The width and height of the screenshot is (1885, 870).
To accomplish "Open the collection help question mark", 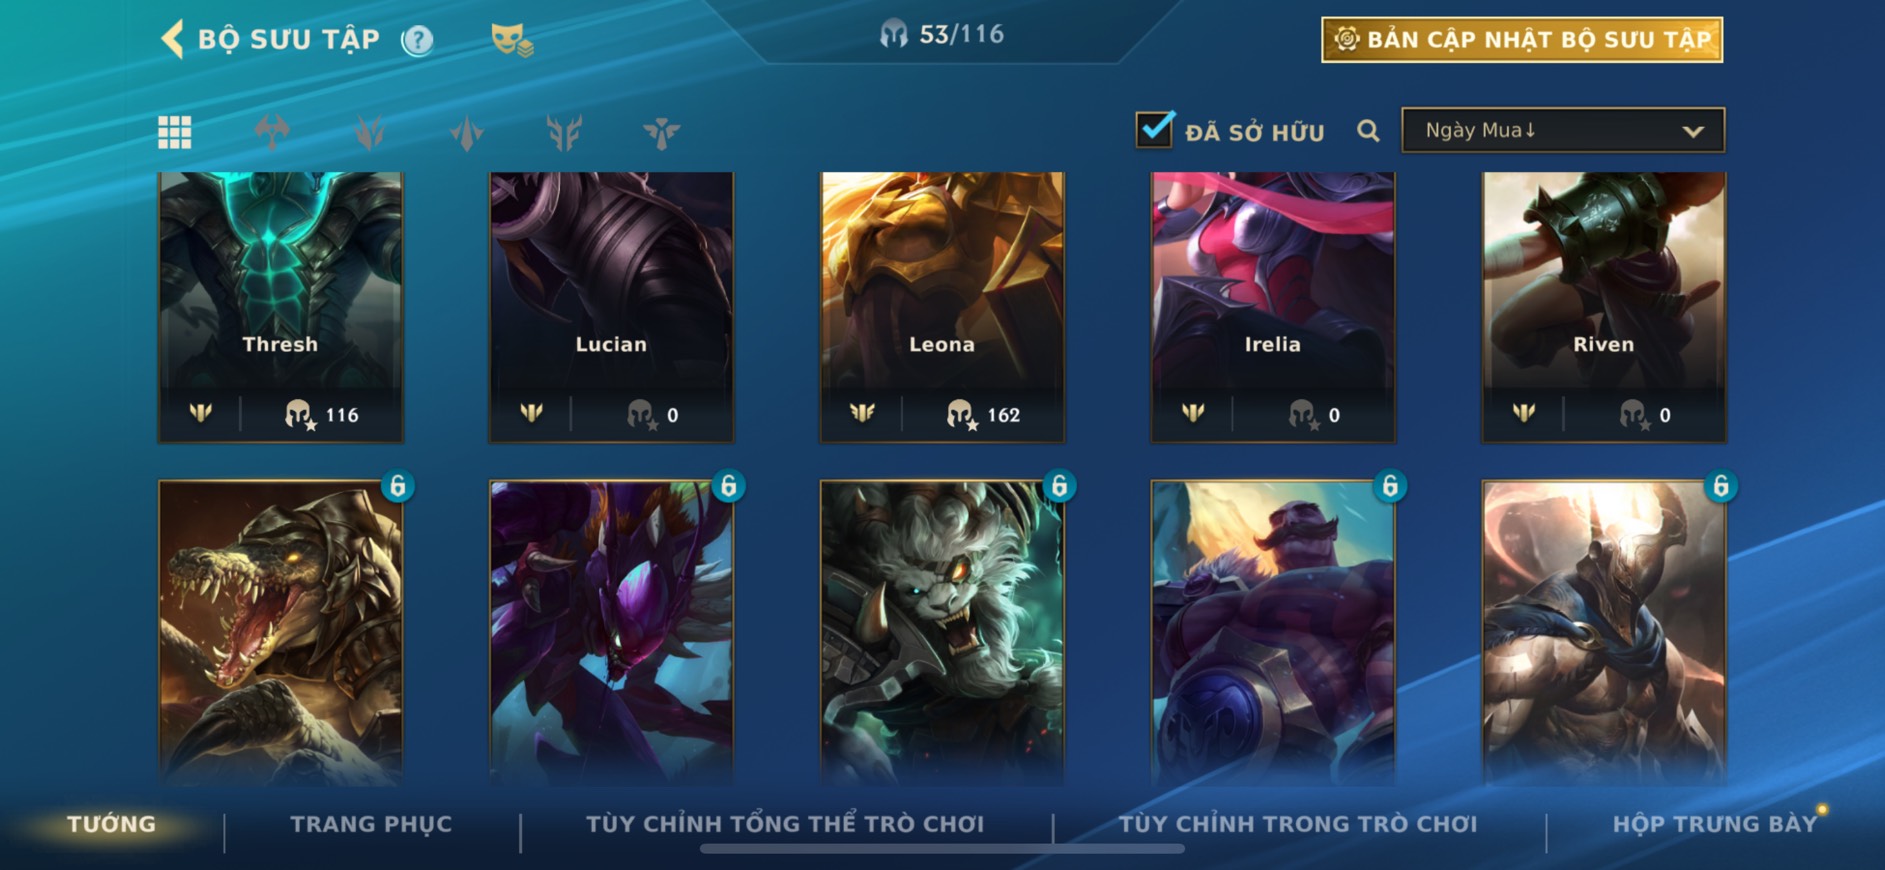I will 417,40.
